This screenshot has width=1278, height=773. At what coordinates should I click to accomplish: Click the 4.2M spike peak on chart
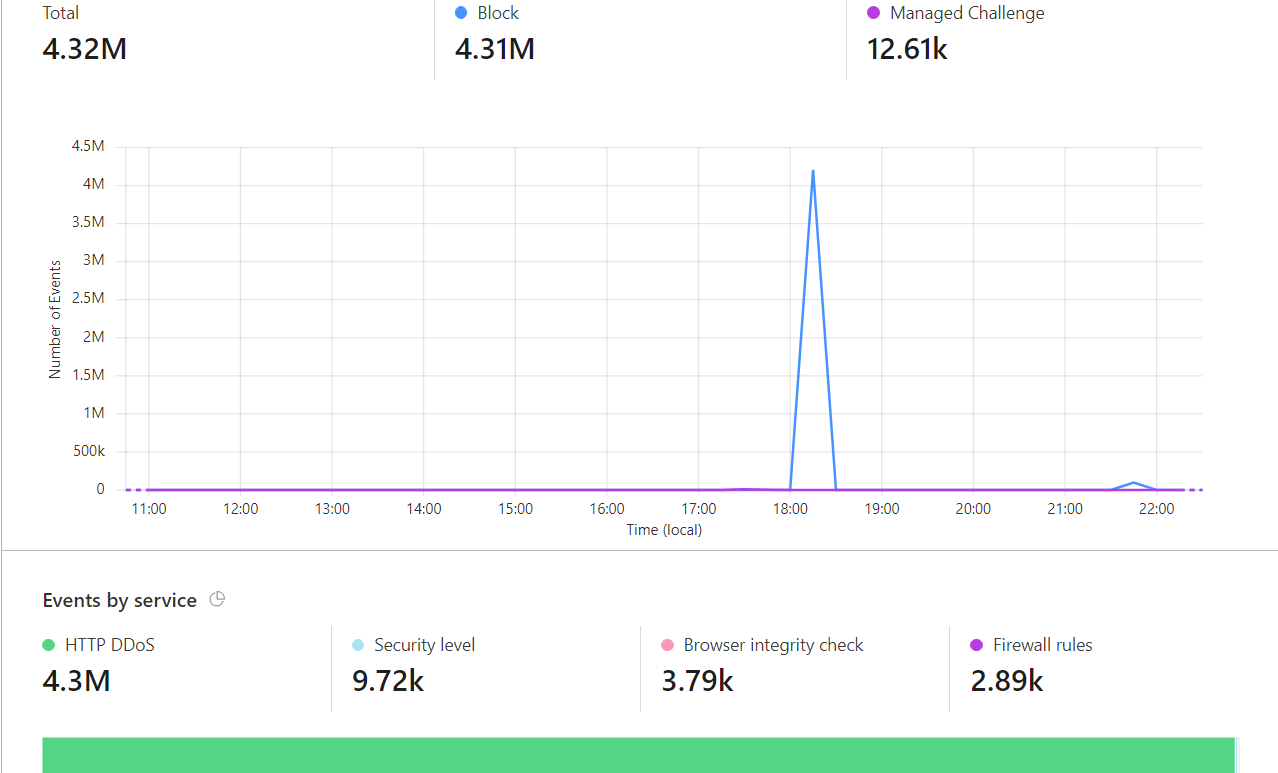pos(813,171)
